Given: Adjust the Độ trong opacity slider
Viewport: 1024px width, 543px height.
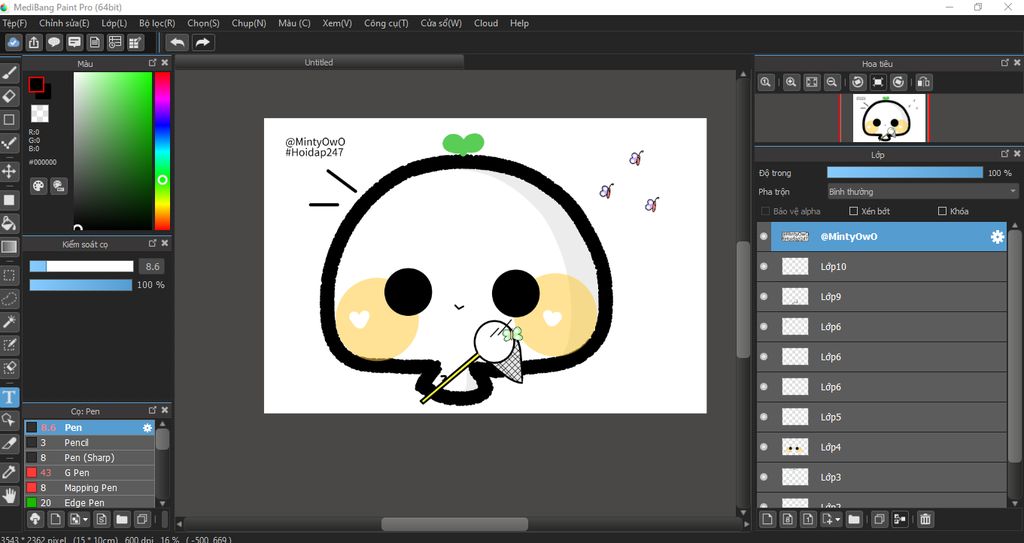Looking at the screenshot, I should point(904,173).
